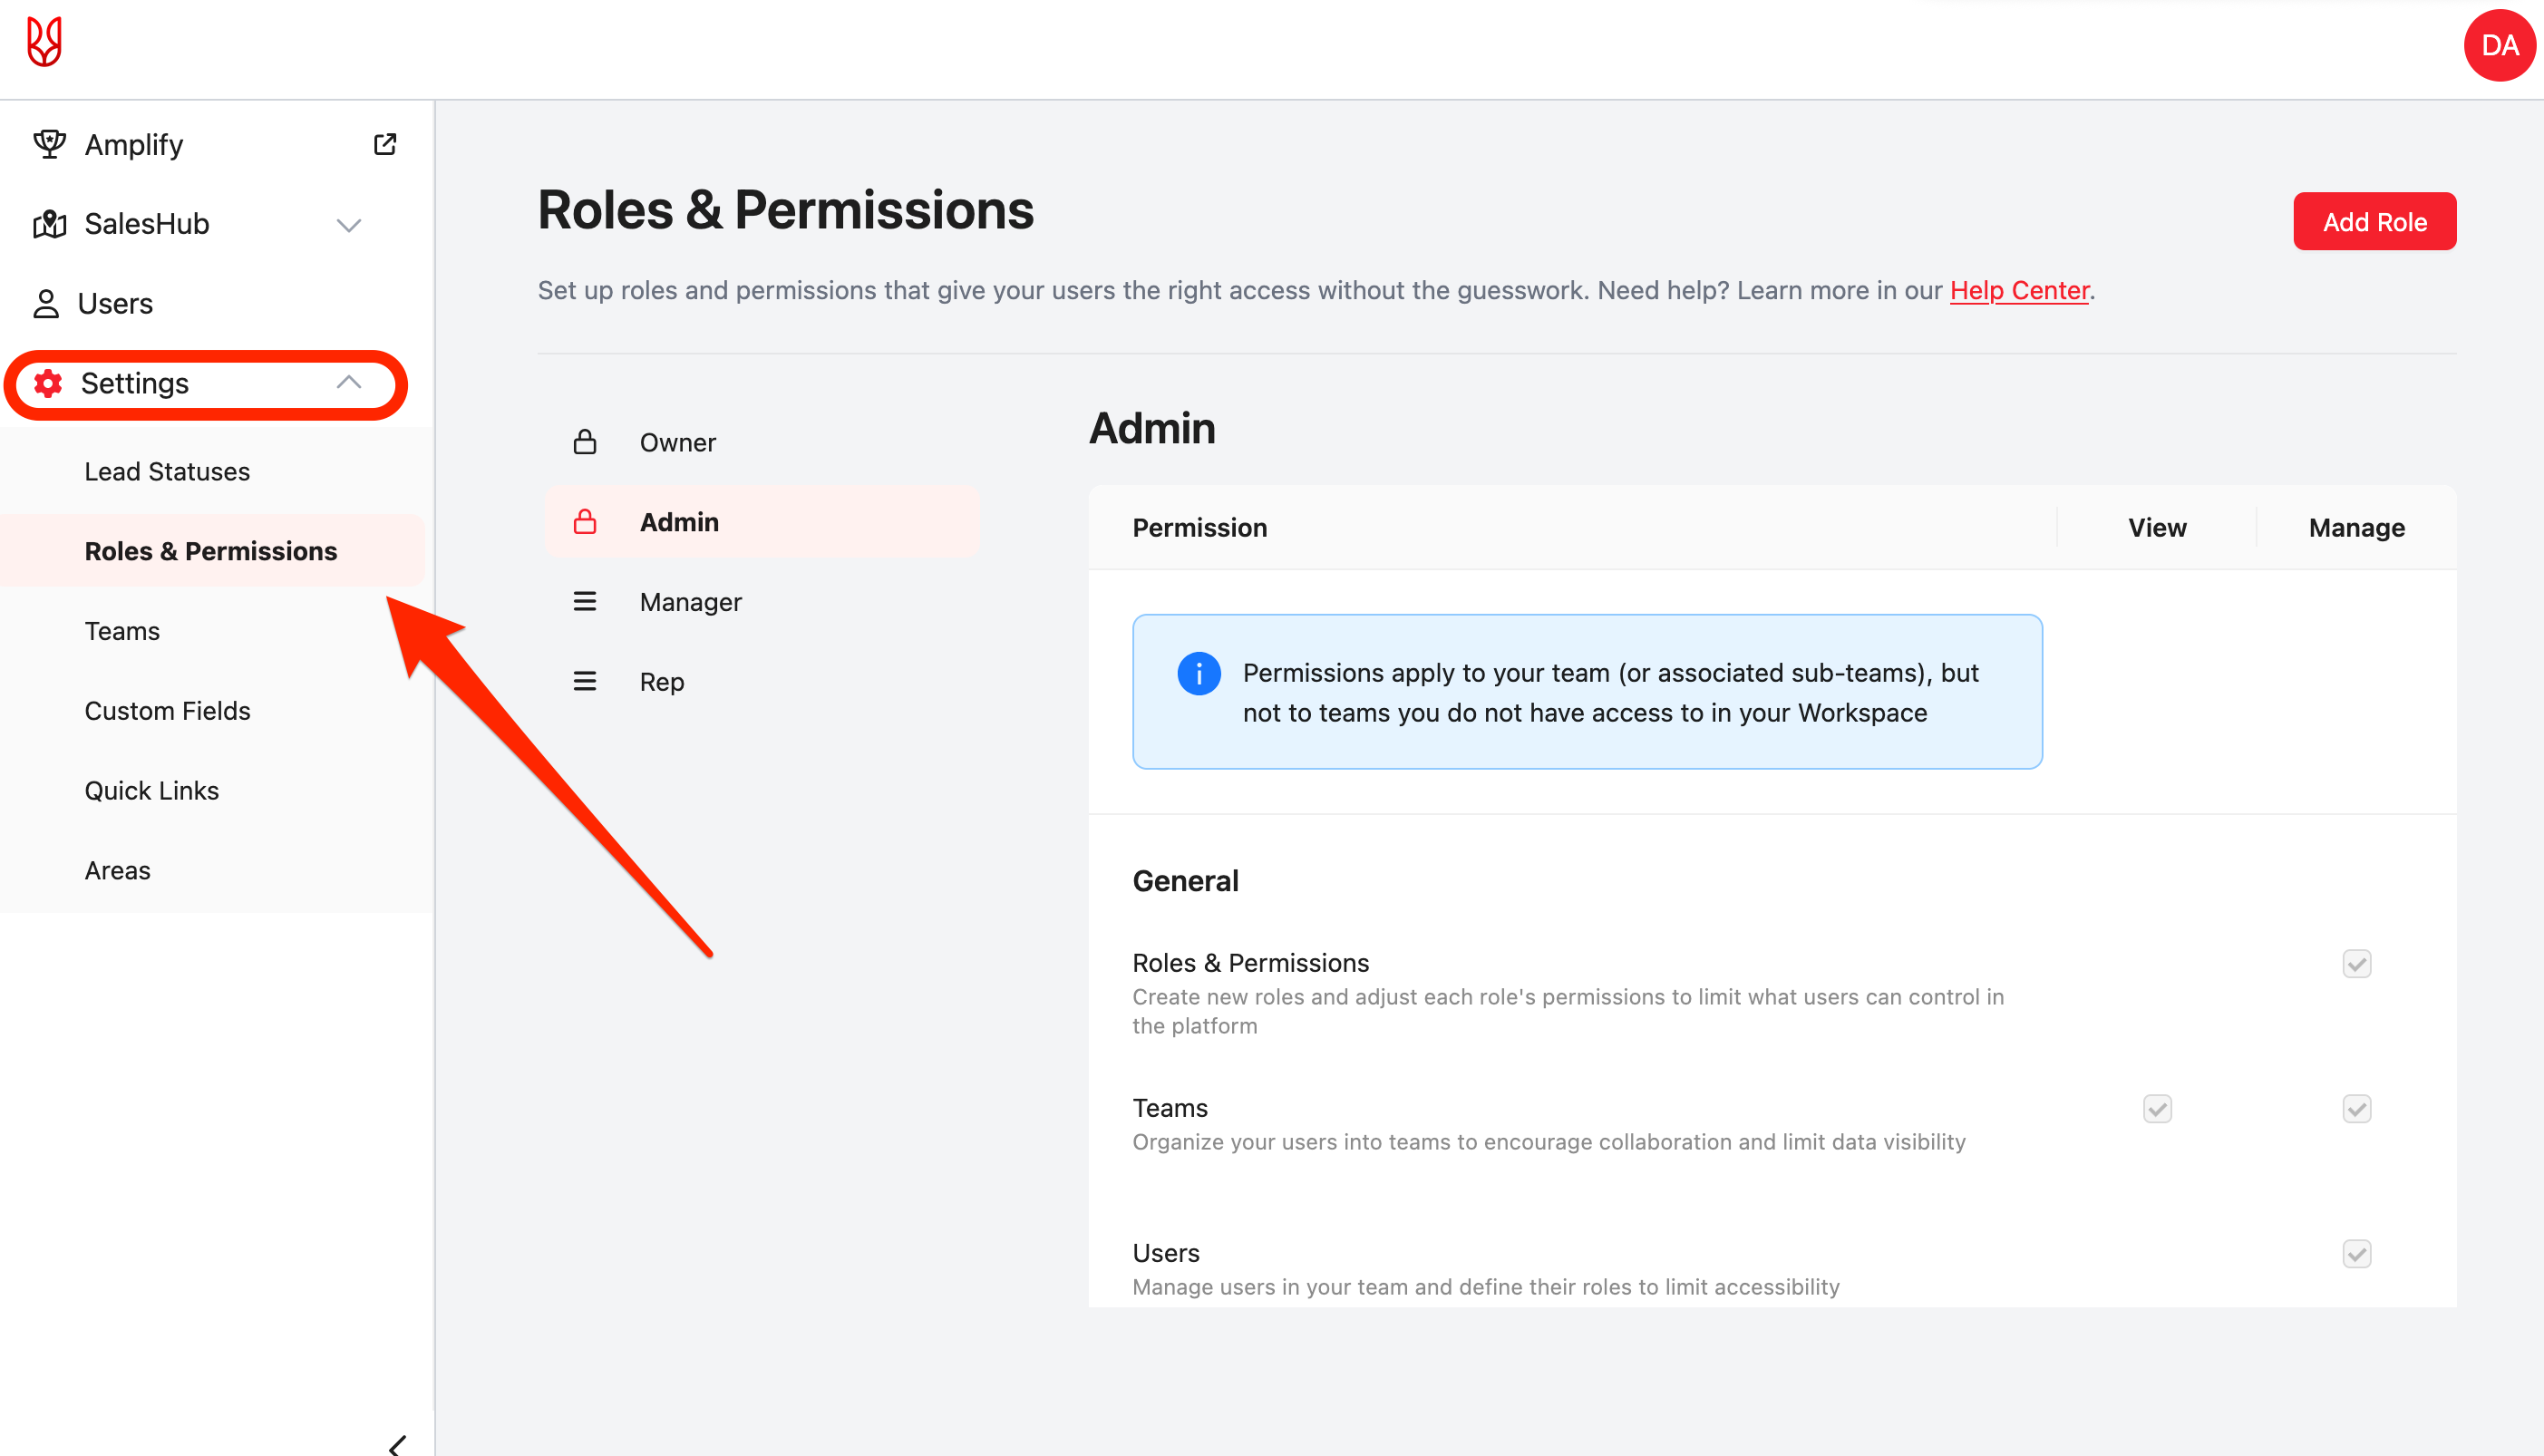Open the Help Center link
This screenshot has width=2544, height=1456.
click(x=2019, y=290)
